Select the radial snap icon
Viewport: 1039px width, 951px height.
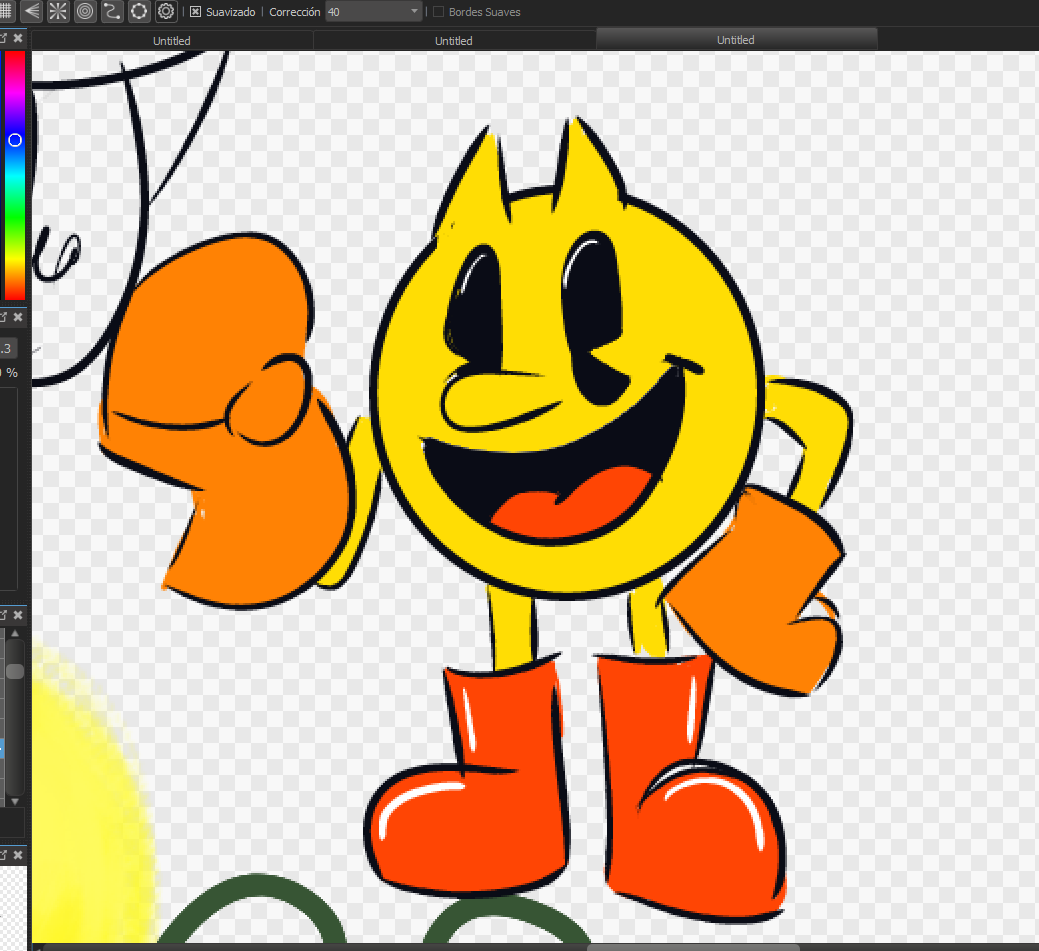[58, 11]
